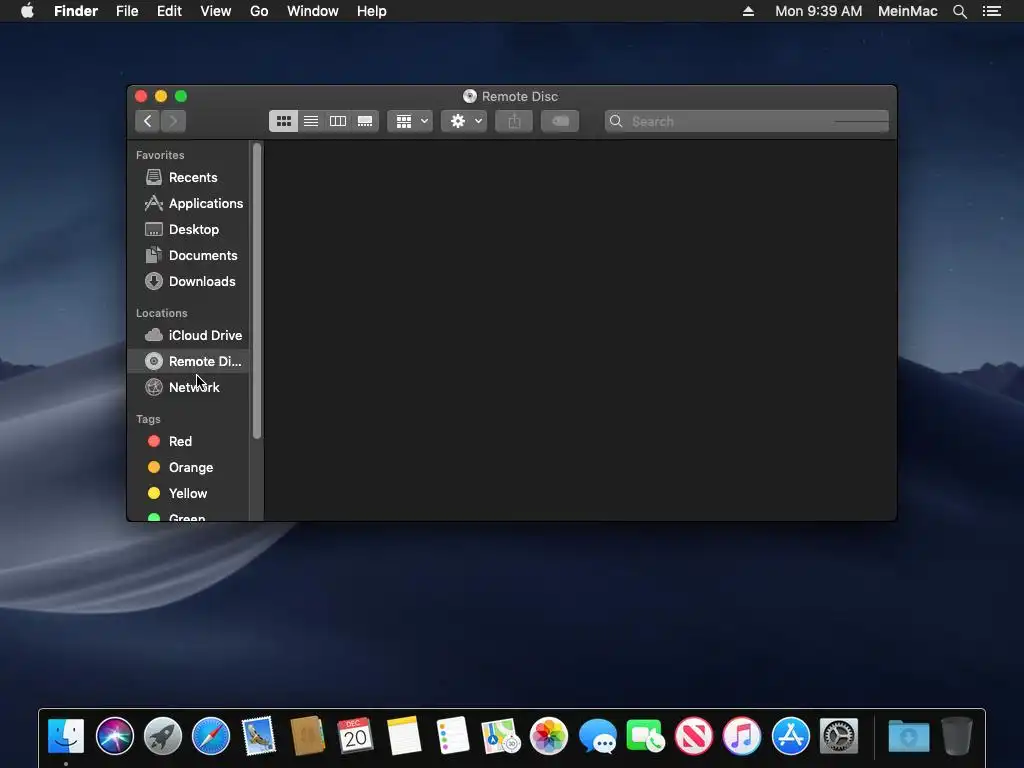1024x768 pixels.
Task: Open Recents in the sidebar
Action: (x=188, y=177)
